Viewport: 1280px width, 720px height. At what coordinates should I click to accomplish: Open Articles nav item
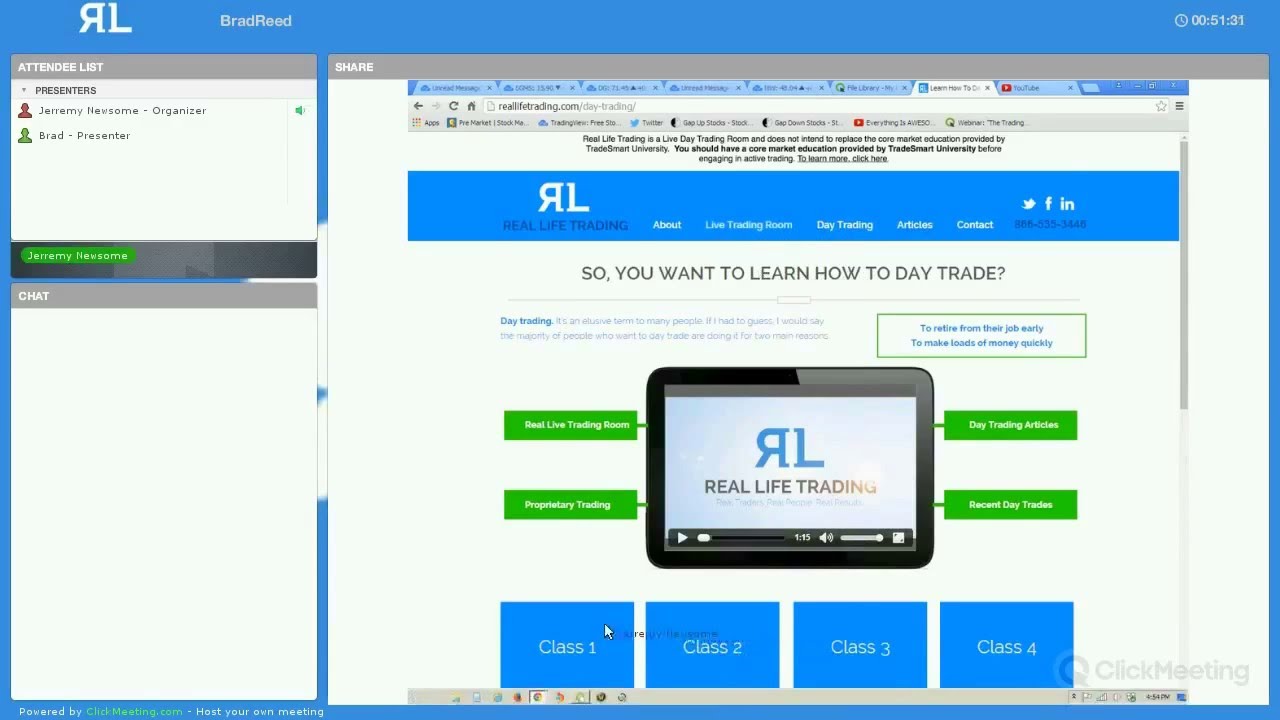[x=914, y=225]
